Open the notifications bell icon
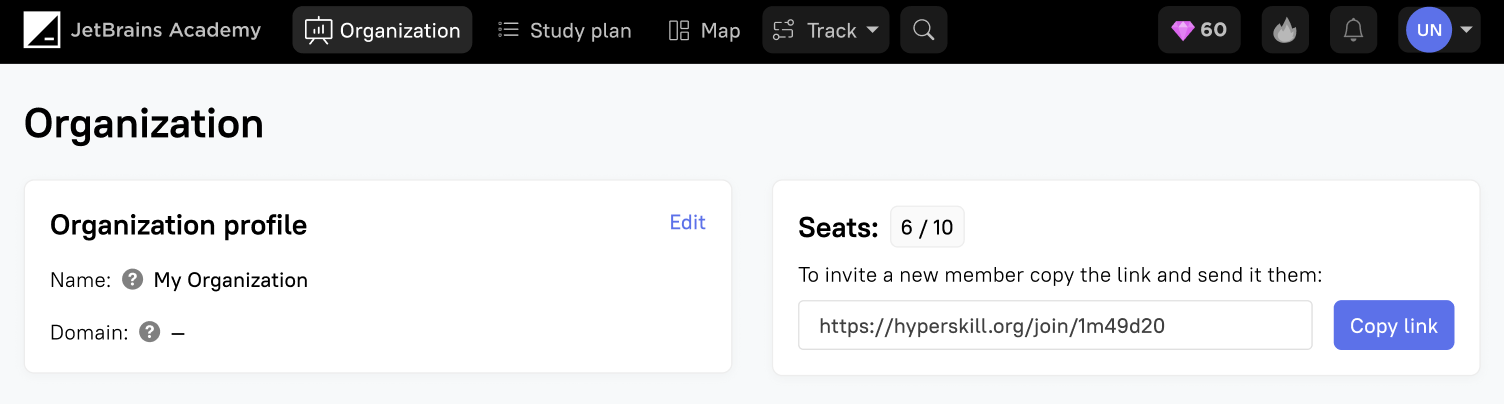Screen dimensions: 1504x404 (x=1353, y=31)
